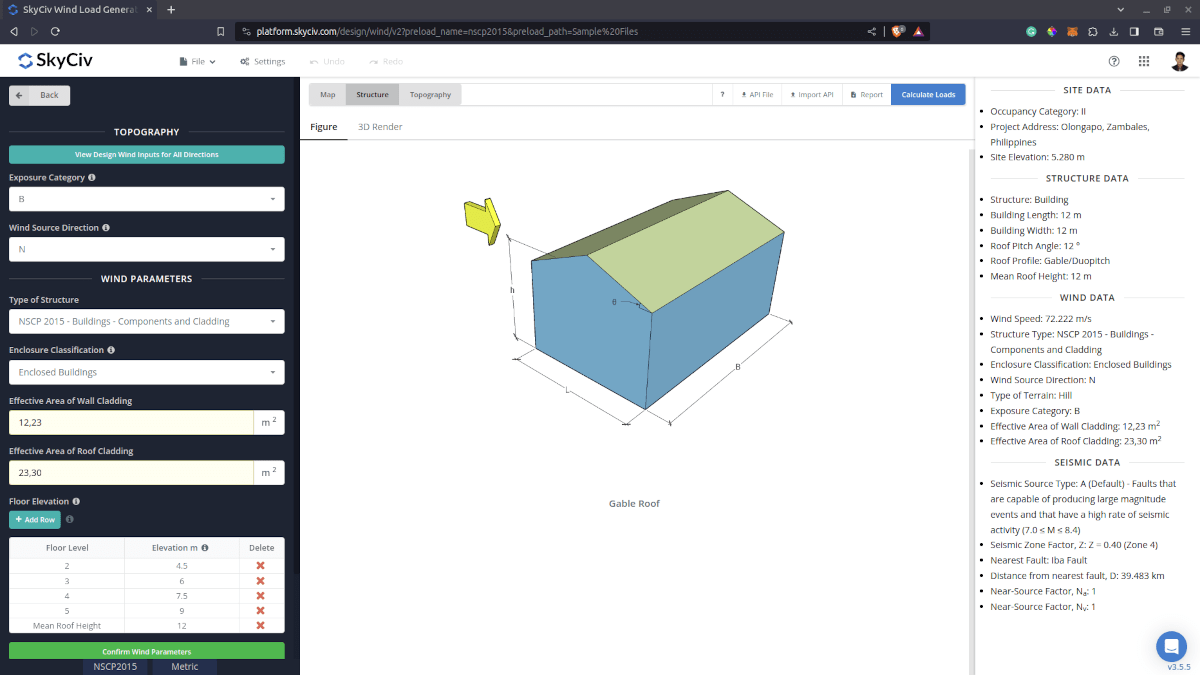Click Wind Source Direction info icon
This screenshot has width=1200, height=675.
106,227
